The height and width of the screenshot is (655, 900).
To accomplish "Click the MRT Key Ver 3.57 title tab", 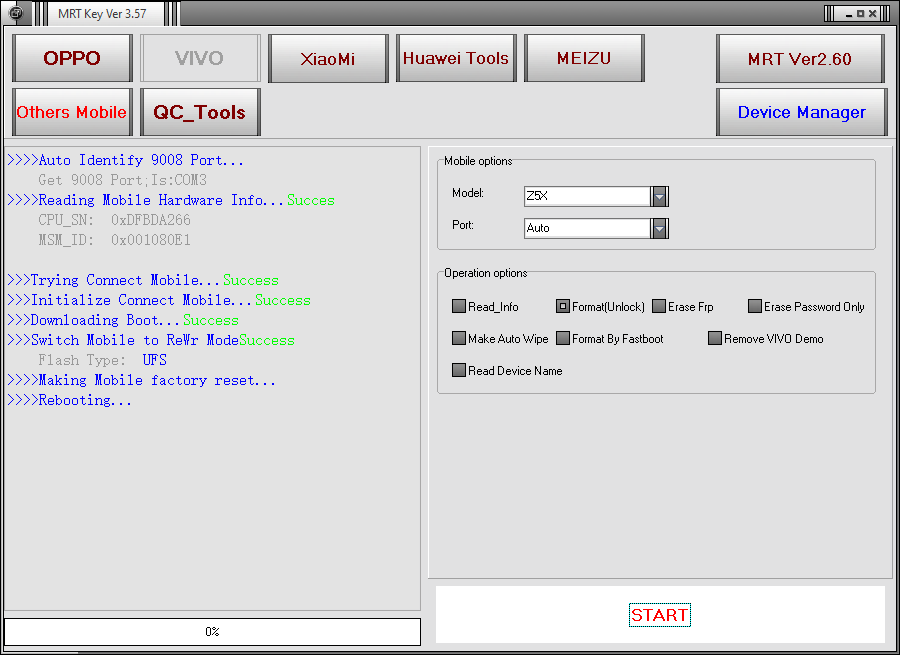I will tap(102, 14).
